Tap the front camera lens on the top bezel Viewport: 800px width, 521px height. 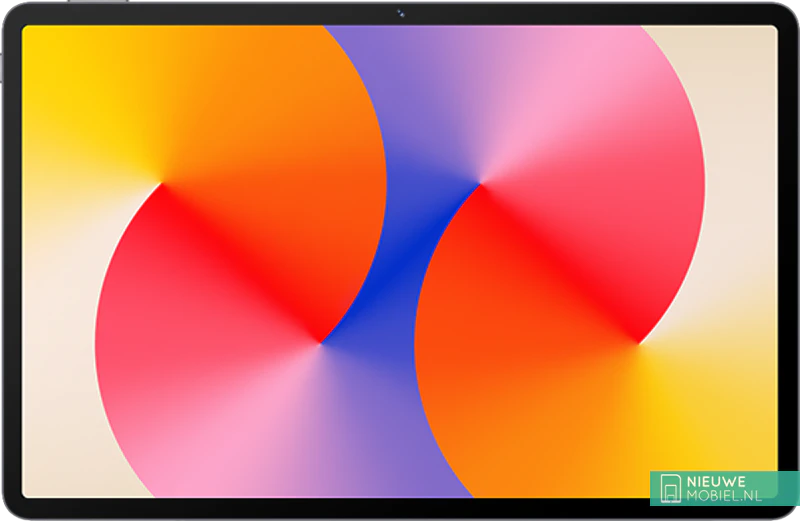pos(401,13)
